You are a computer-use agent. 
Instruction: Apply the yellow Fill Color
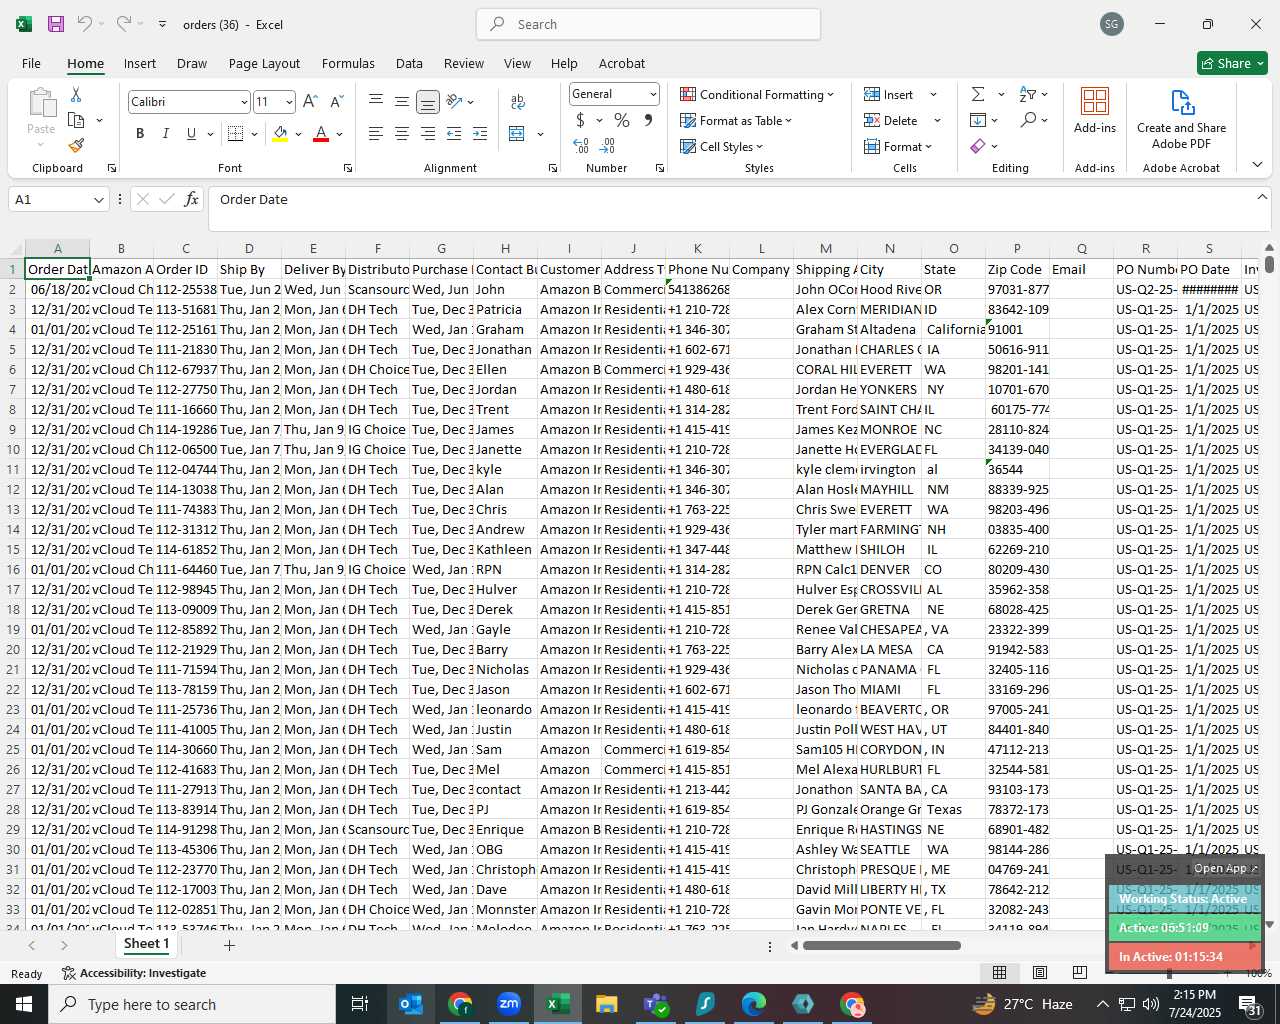281,133
